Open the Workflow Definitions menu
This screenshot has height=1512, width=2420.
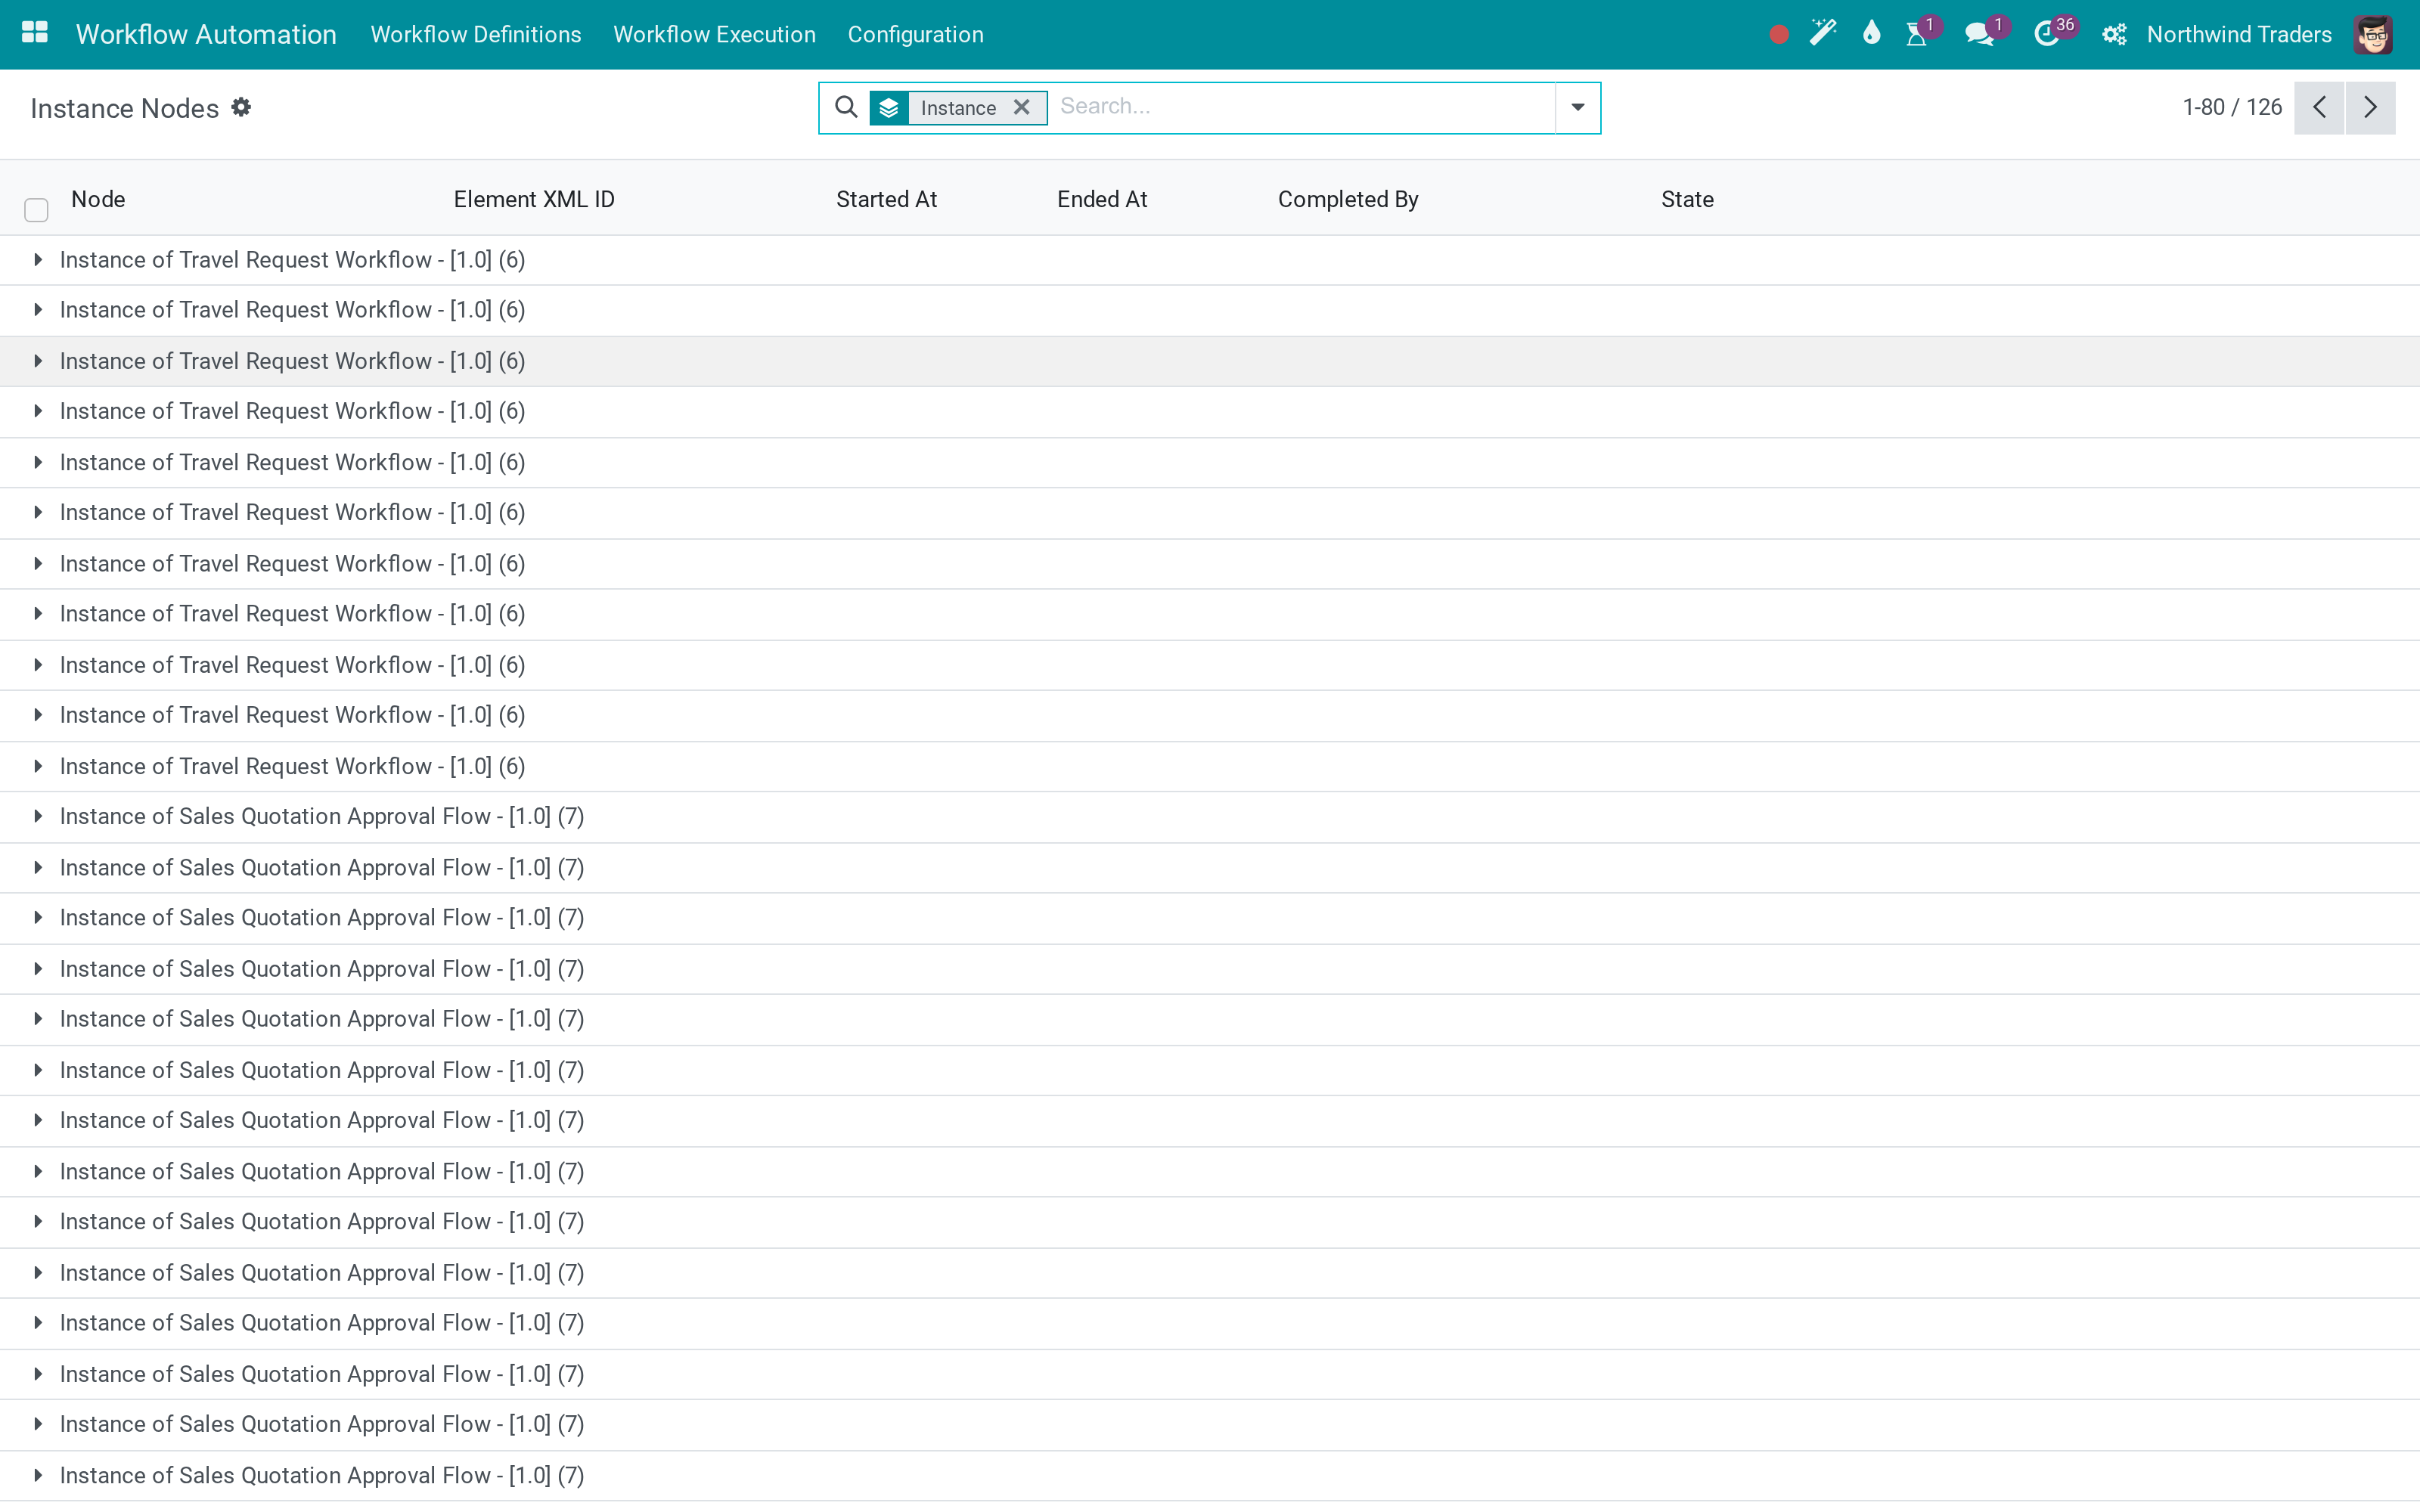coord(475,34)
